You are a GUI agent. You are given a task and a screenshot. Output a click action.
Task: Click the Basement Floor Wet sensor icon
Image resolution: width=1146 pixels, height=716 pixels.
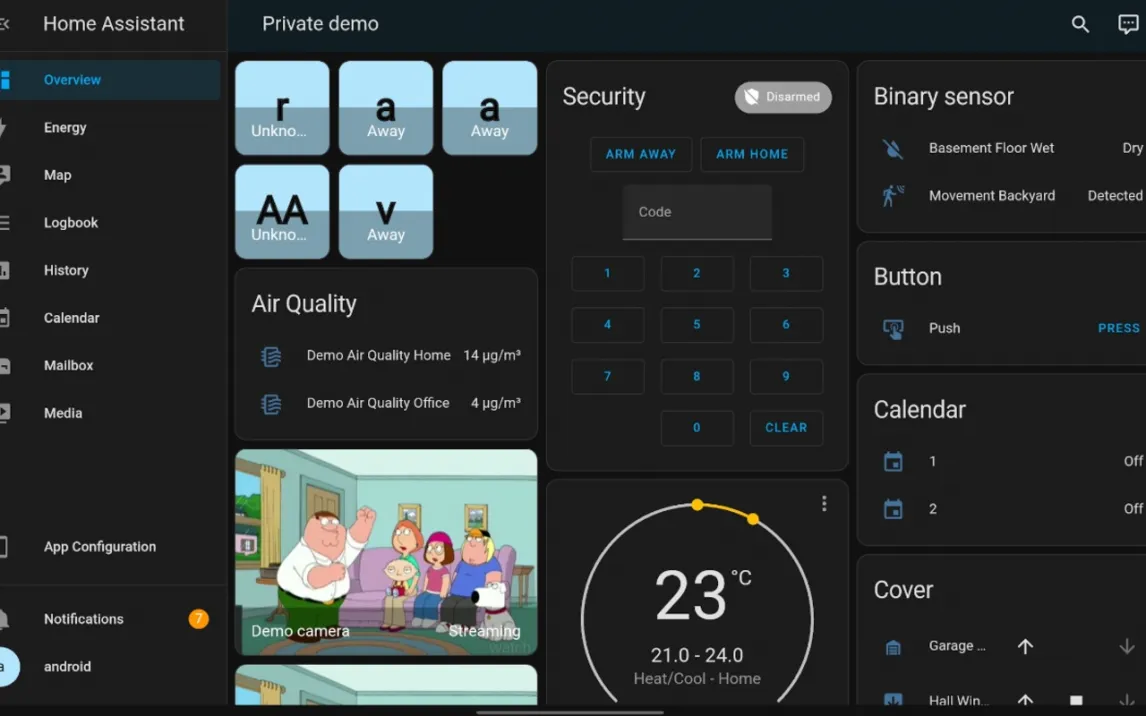click(893, 148)
